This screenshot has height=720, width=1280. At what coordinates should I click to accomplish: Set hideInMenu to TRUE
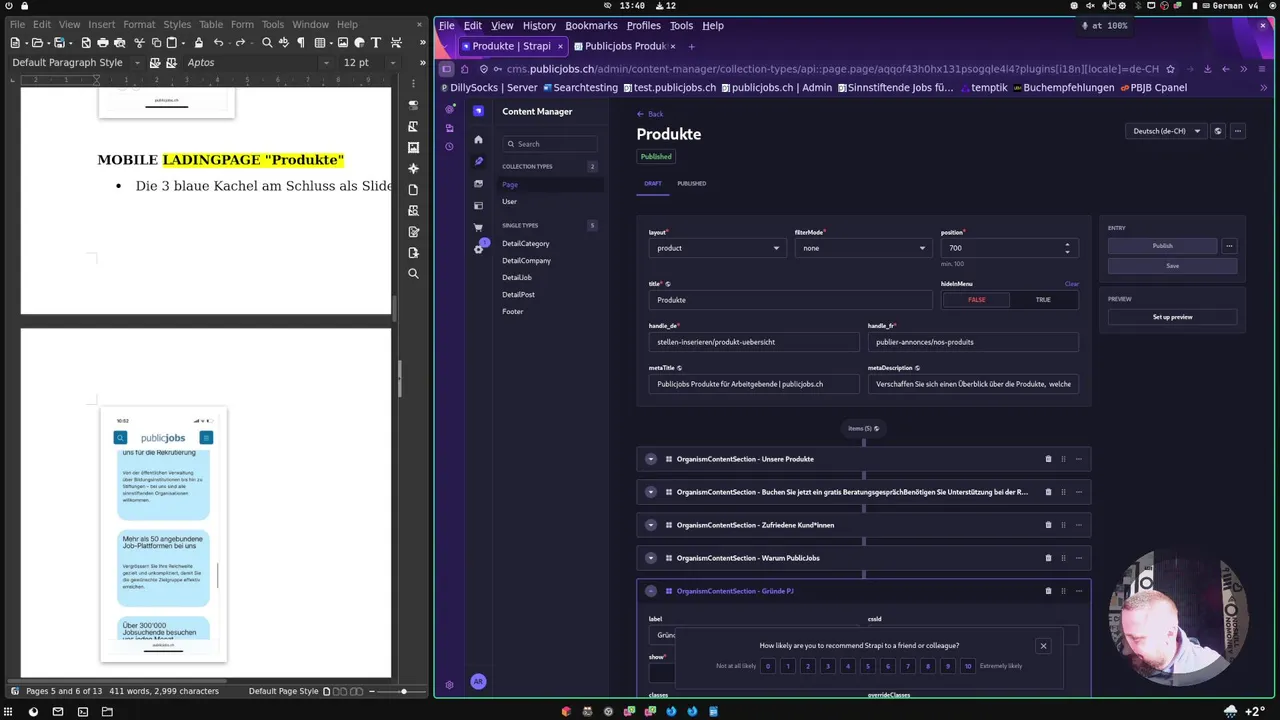(x=1043, y=300)
